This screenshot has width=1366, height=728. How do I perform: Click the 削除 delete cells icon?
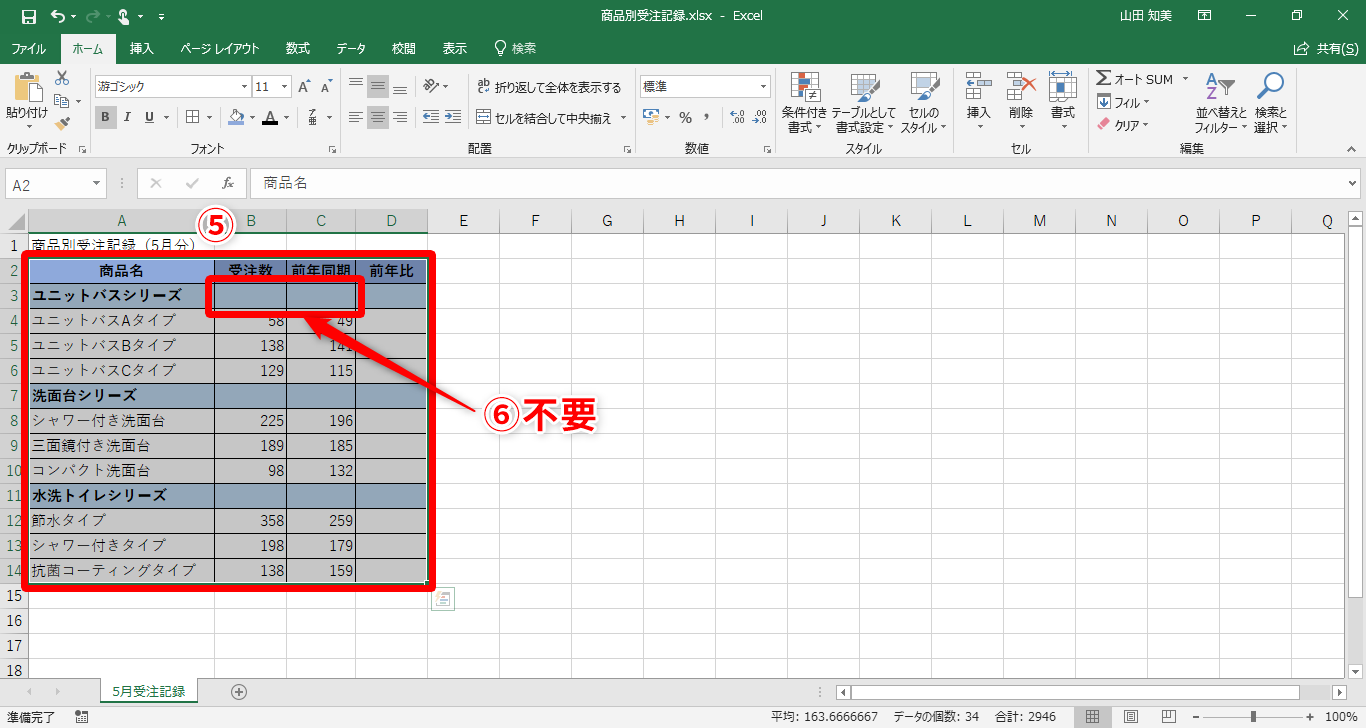tap(1020, 87)
